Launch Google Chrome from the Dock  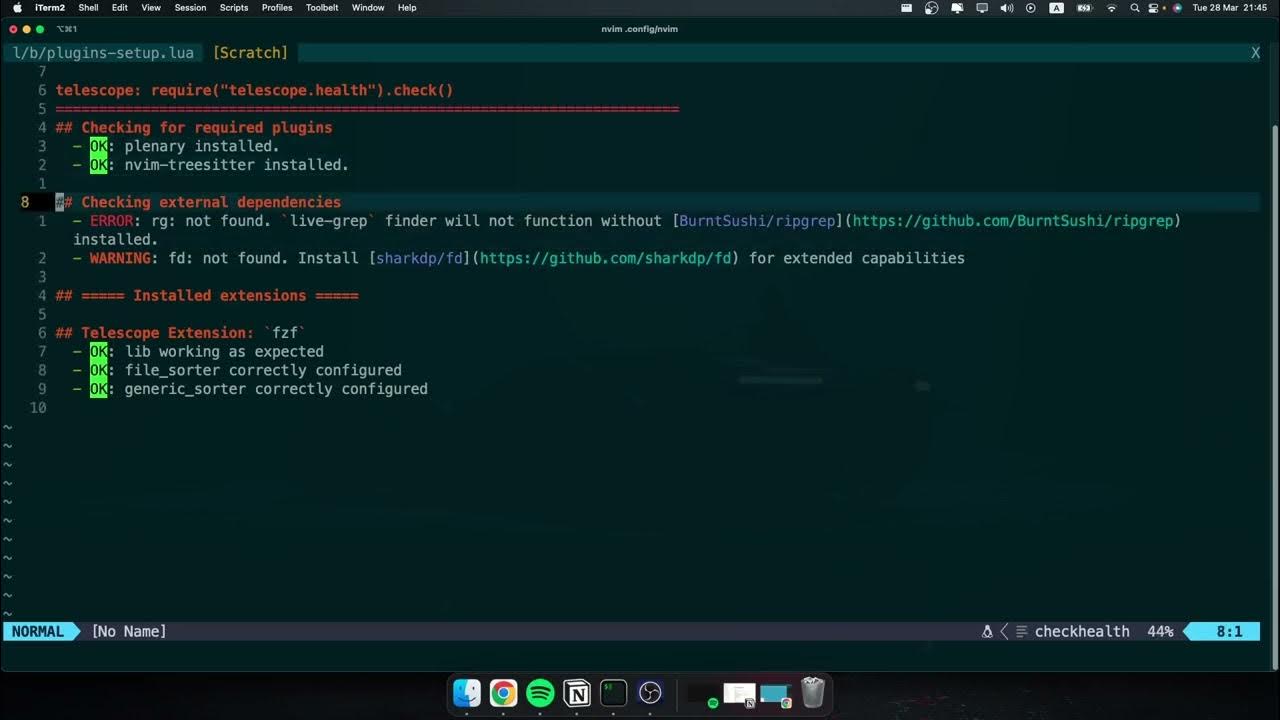pyautogui.click(x=504, y=693)
